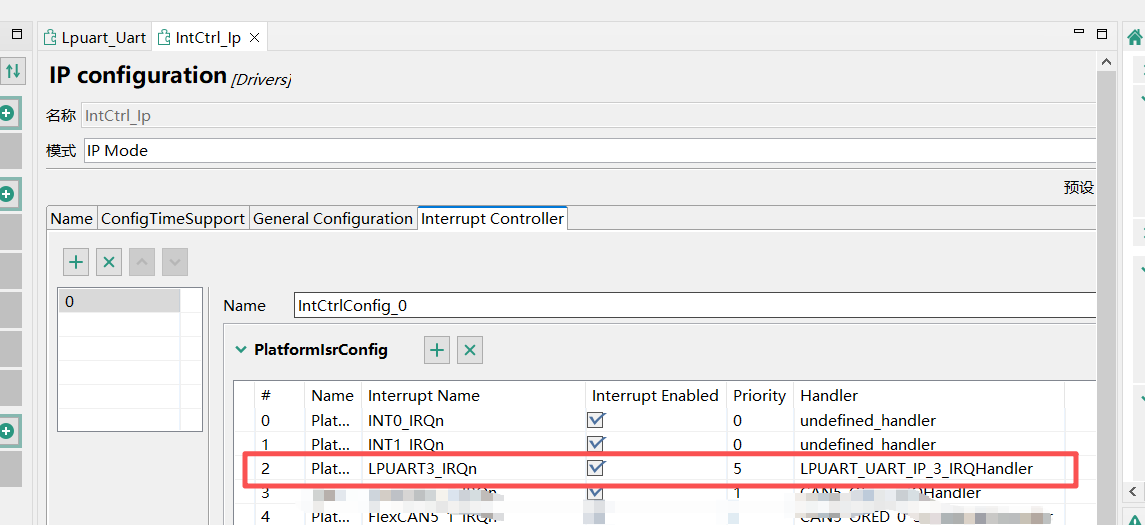Select the Interrupt Controller tab
Screen dimensions: 1145x525
click(x=492, y=218)
